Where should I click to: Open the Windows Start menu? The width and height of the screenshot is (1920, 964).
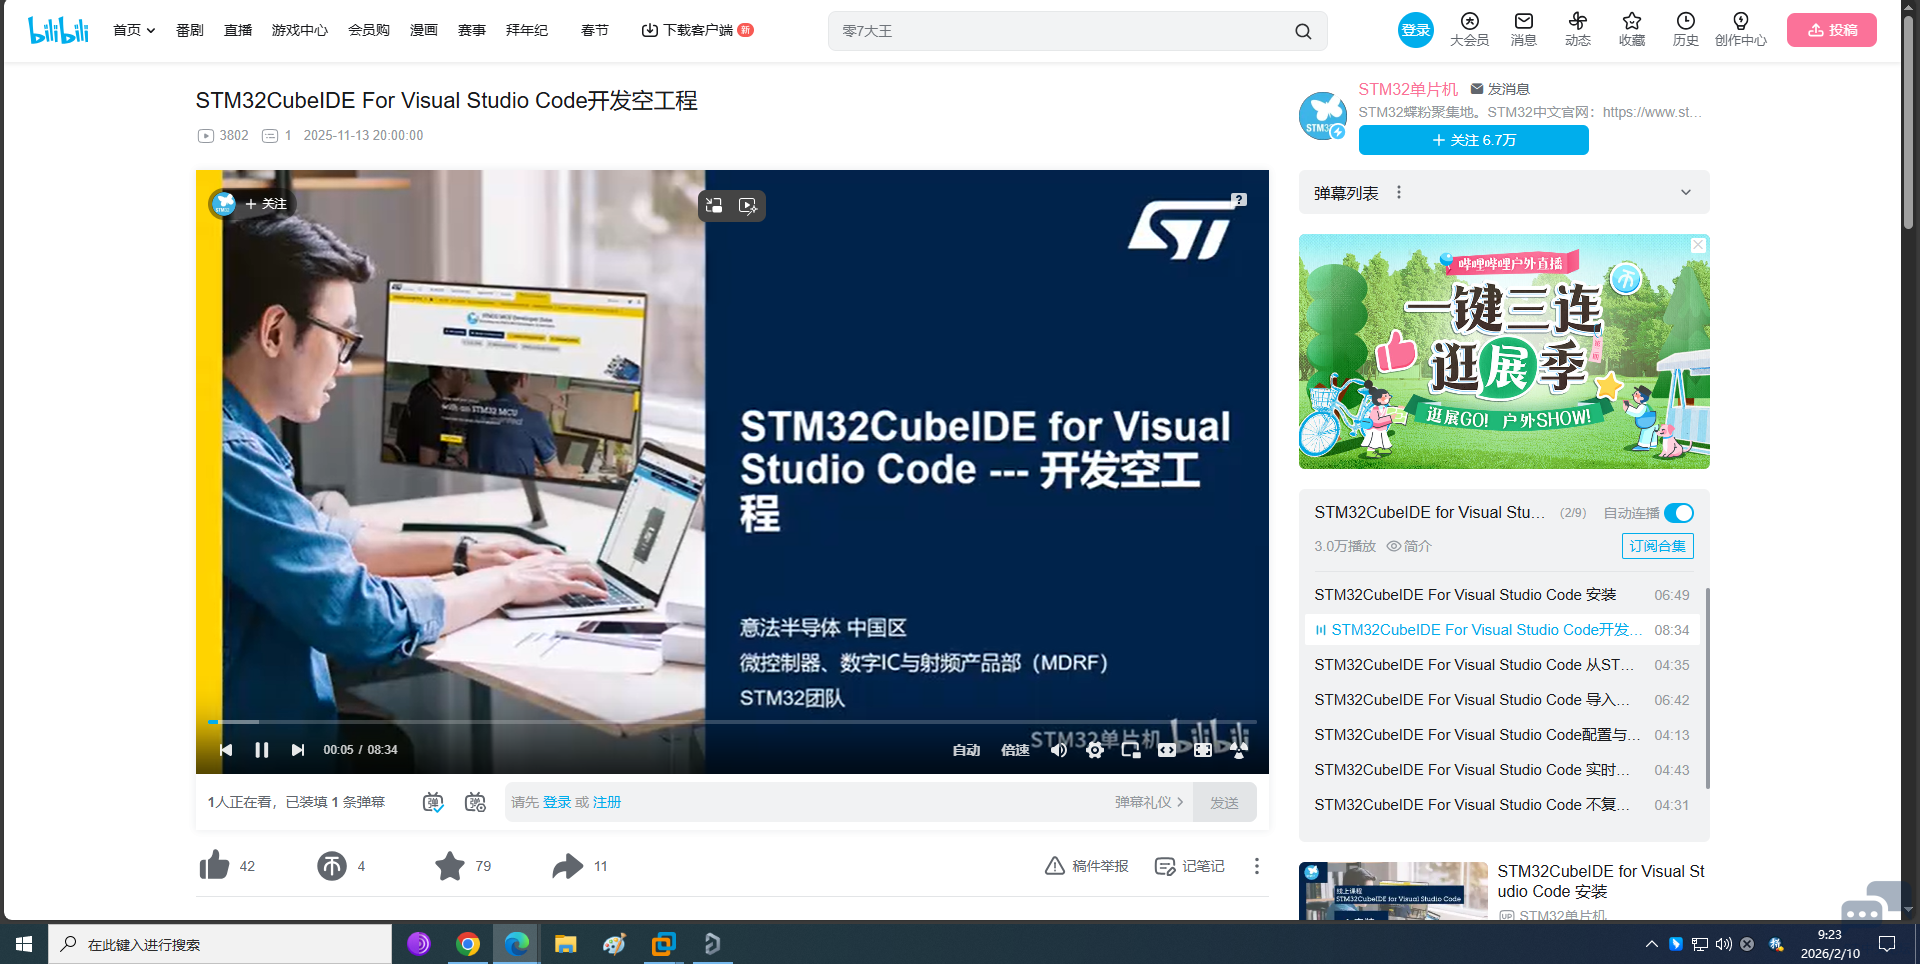[x=24, y=944]
